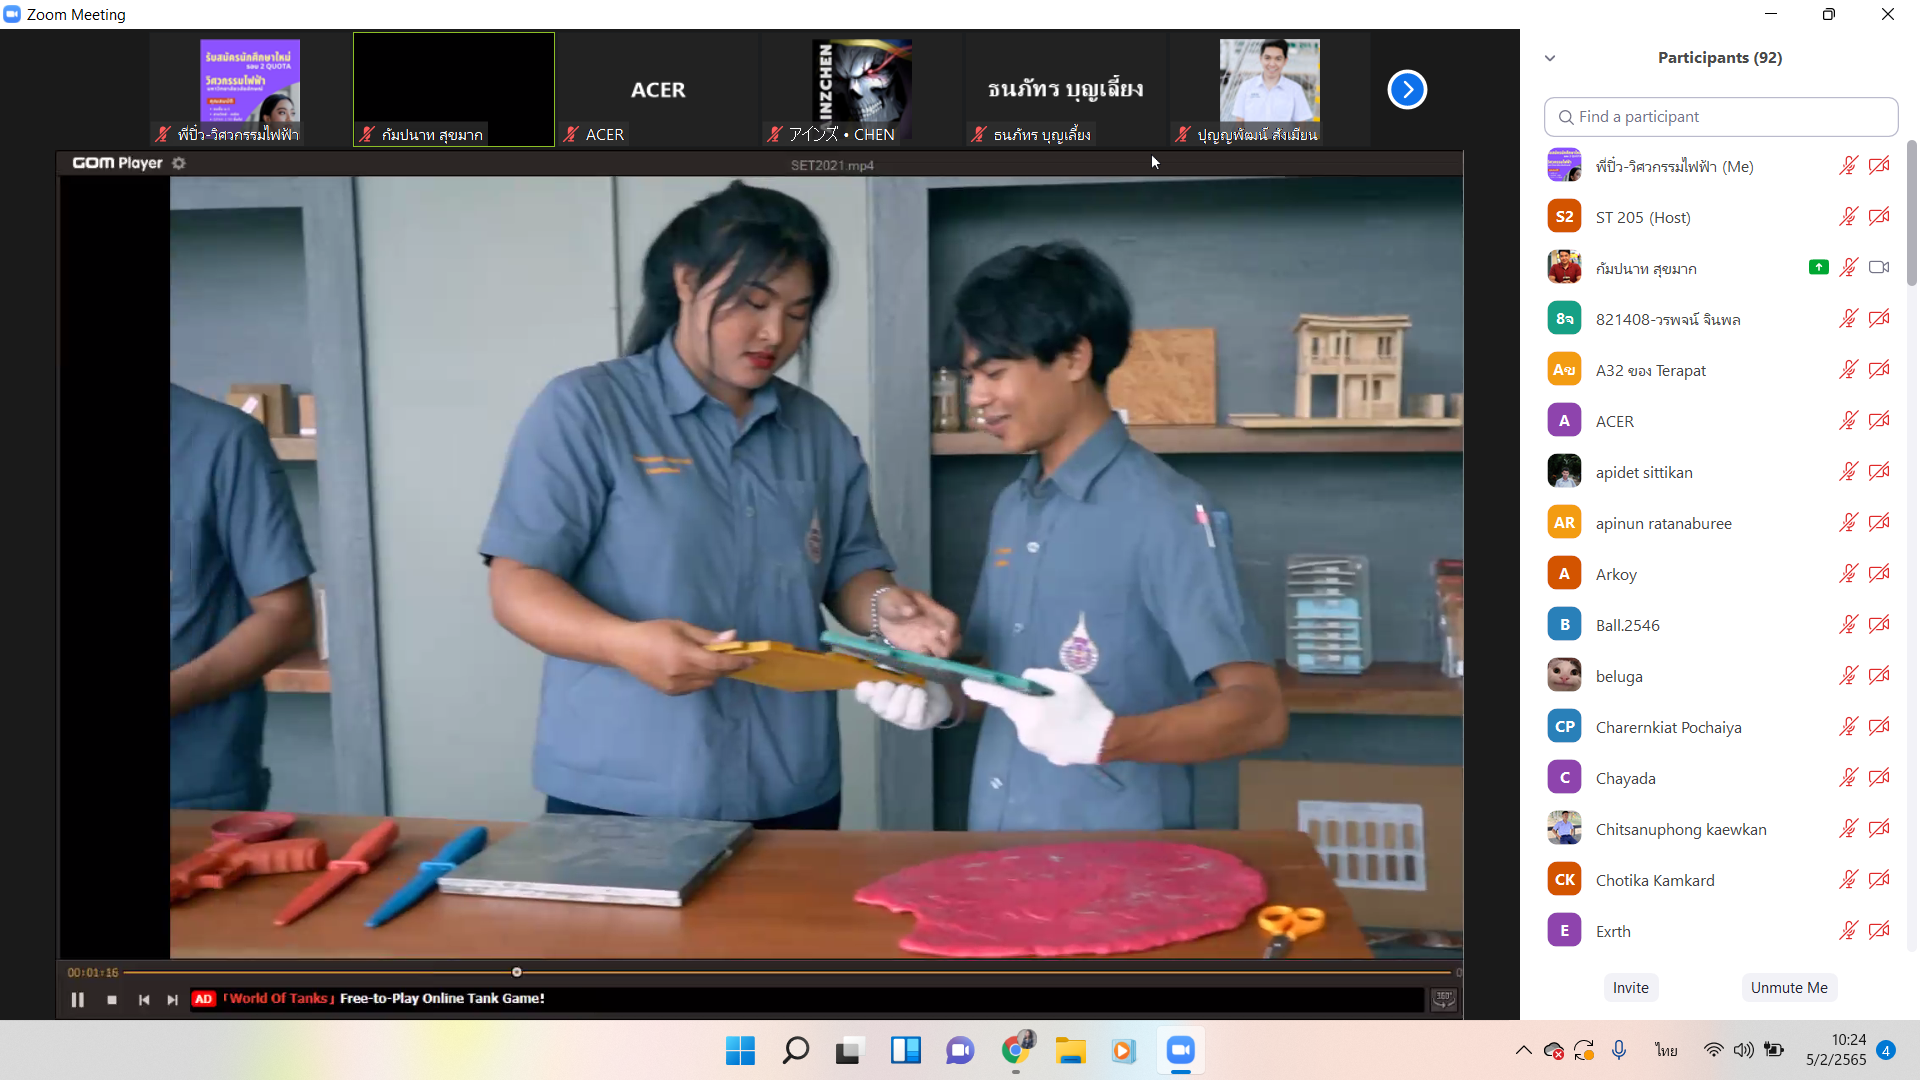Click the Unmute Me button
Screen dimensions: 1920x1080
(x=1788, y=987)
